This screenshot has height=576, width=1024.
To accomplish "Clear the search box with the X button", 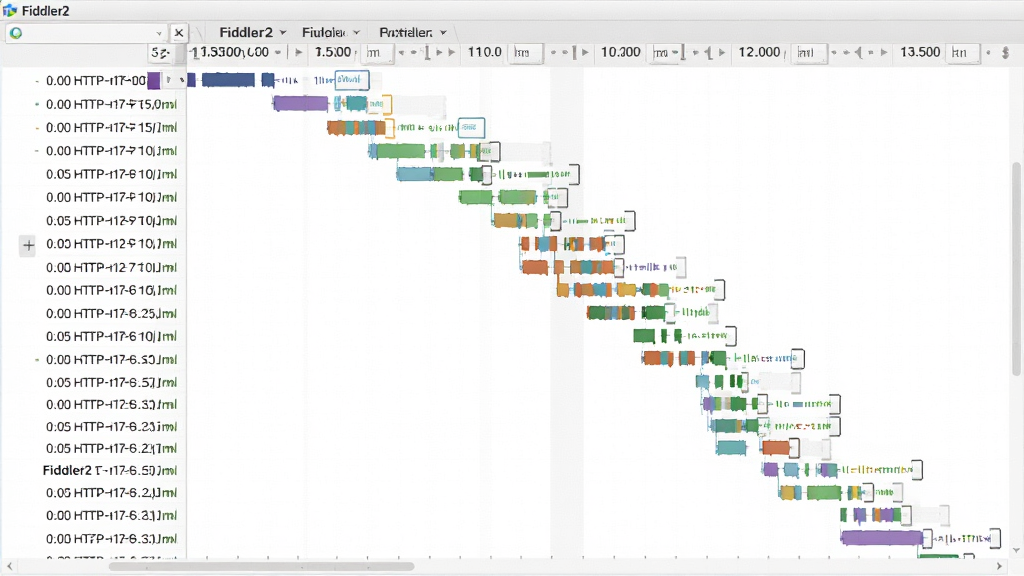I will click(178, 33).
